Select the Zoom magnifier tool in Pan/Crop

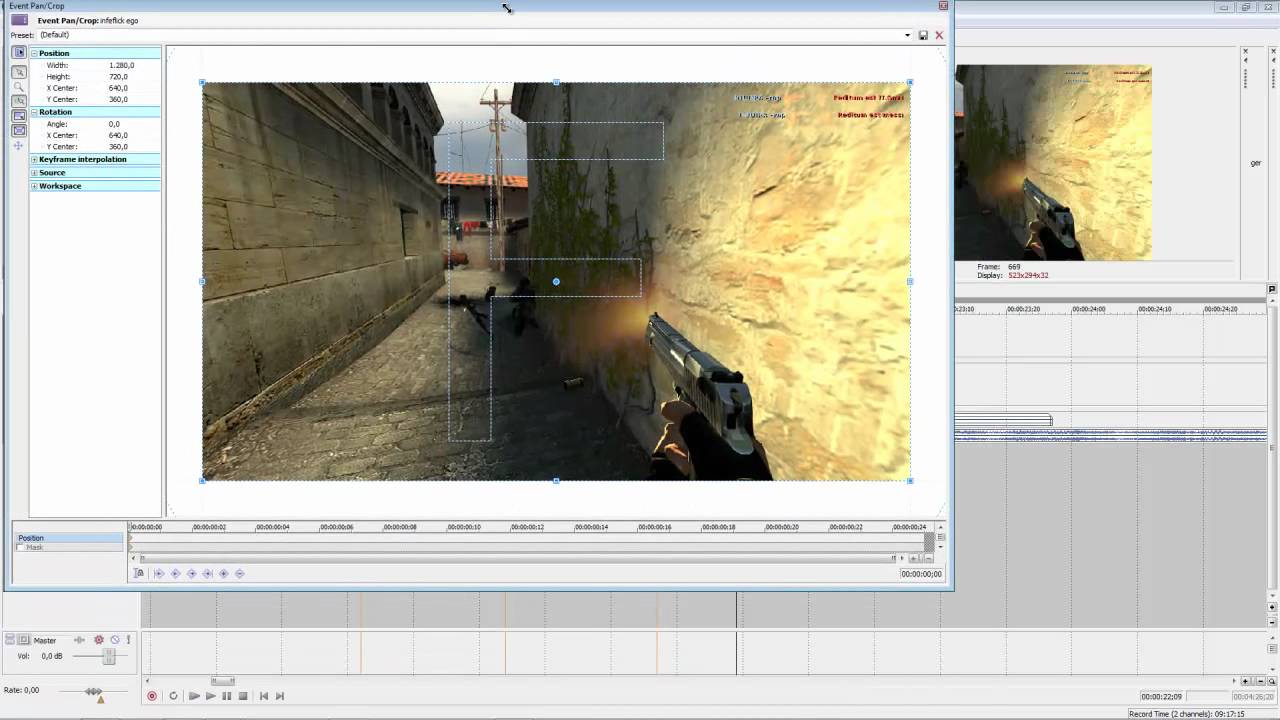point(19,87)
